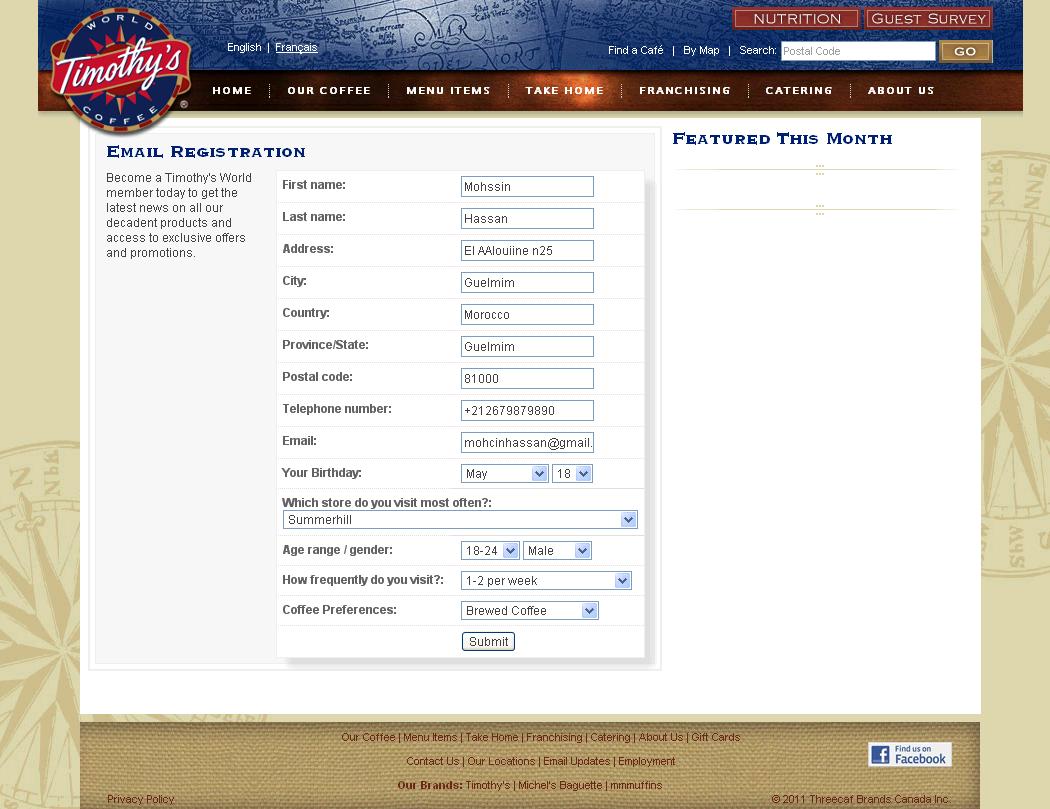Go to HOME in navigation bar

232,90
